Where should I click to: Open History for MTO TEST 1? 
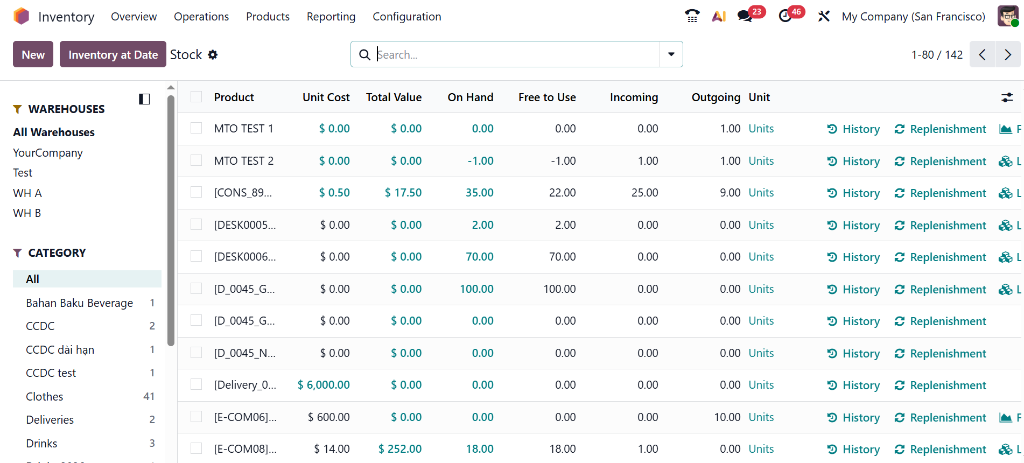[x=853, y=129]
